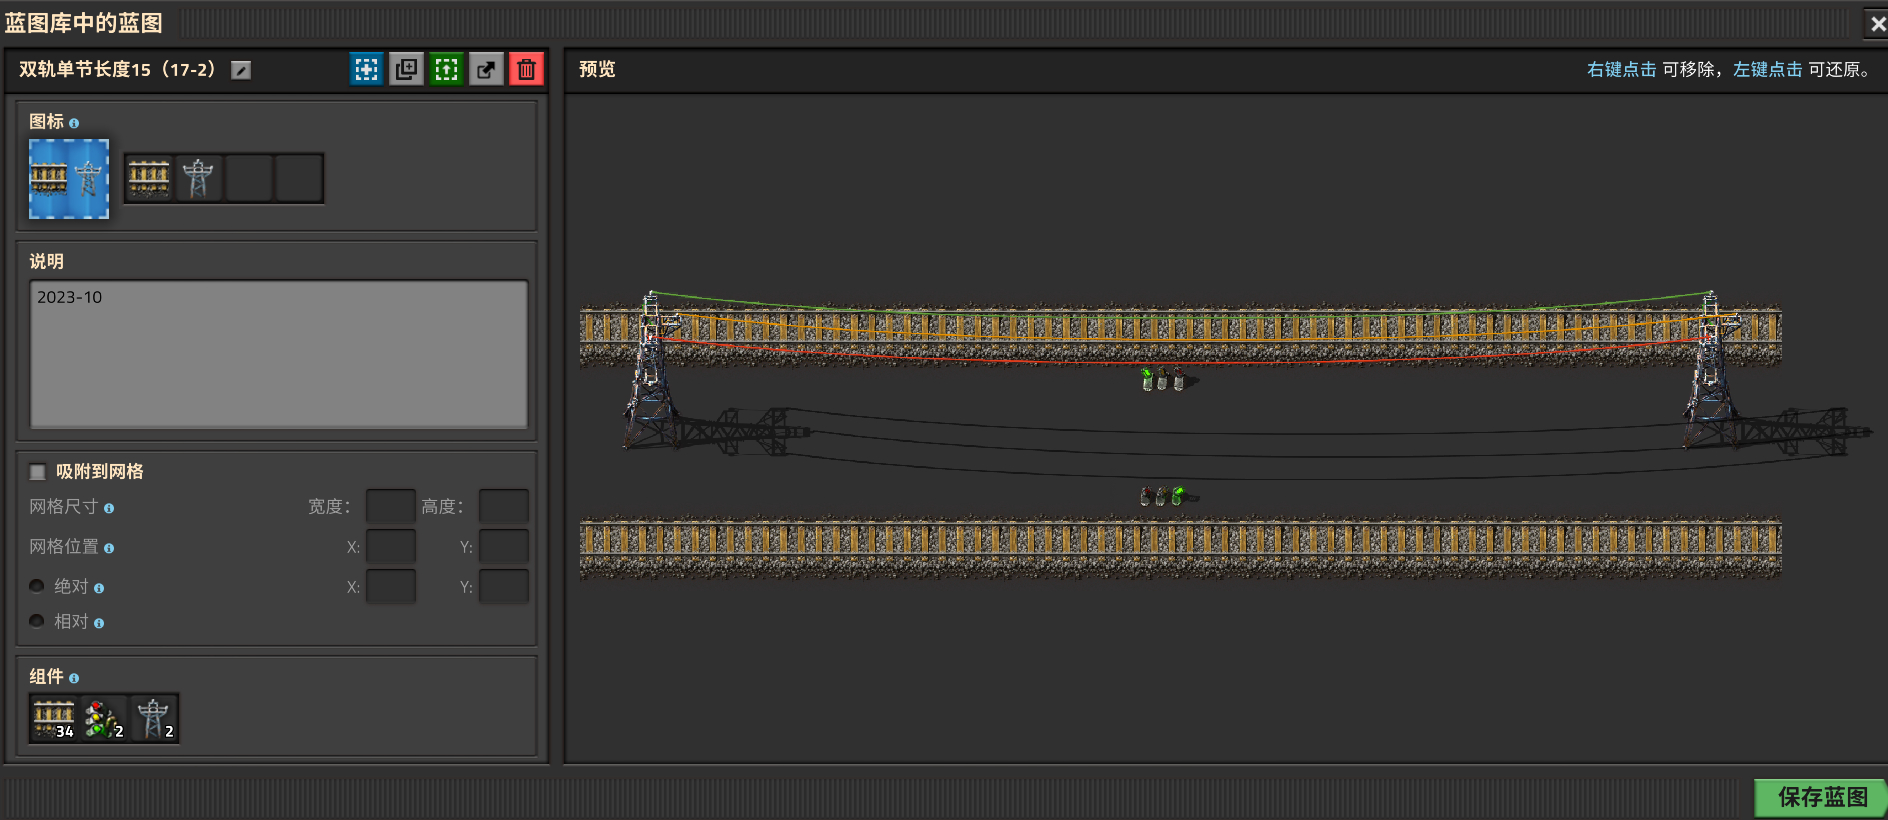Click the empty third icon slot
The width and height of the screenshot is (1888, 820).
[249, 178]
